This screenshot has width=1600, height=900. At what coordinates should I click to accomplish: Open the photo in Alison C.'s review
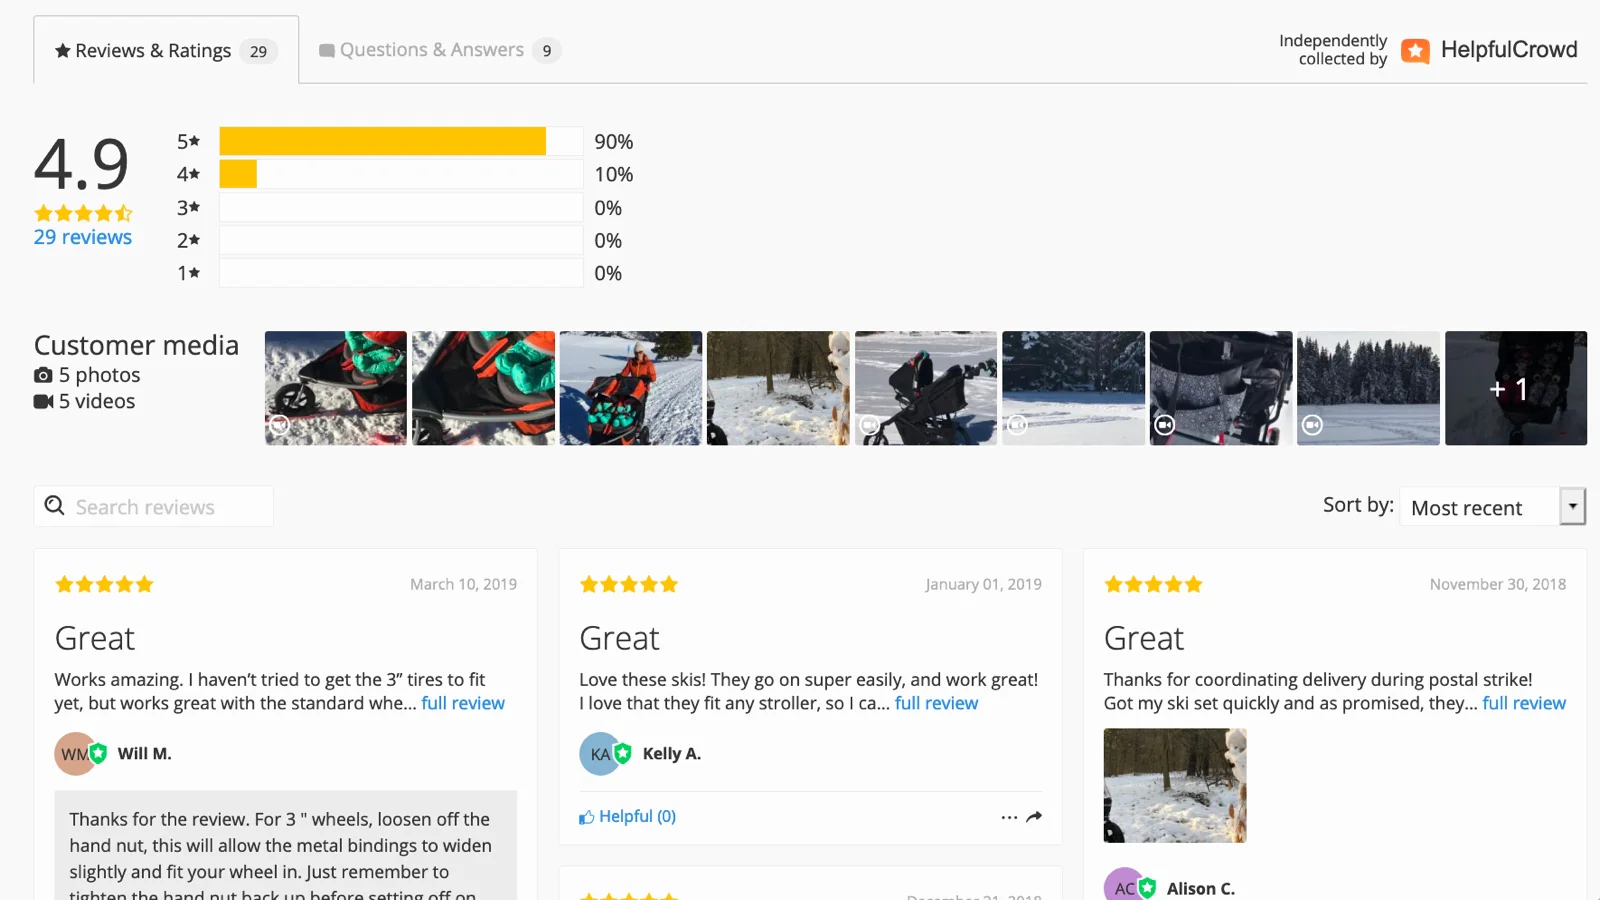(1175, 785)
